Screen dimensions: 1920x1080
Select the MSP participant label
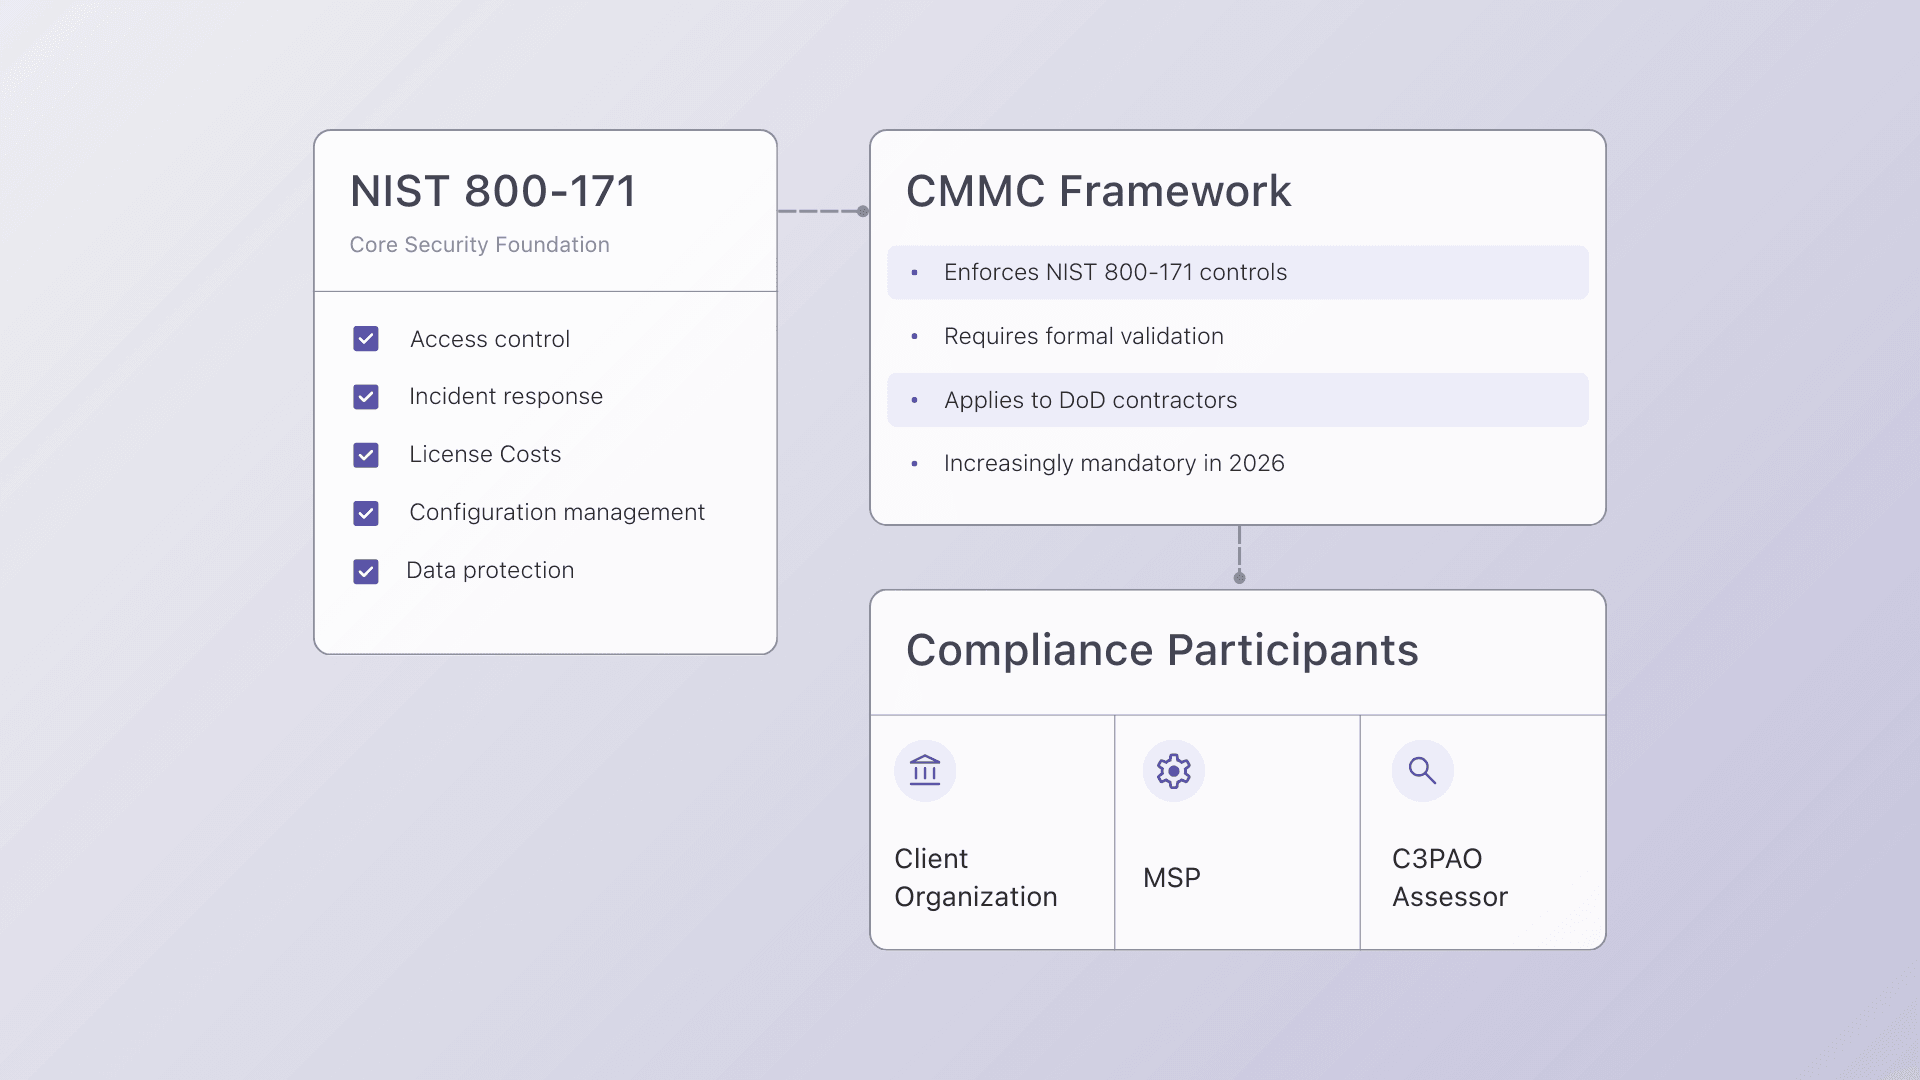point(1171,877)
